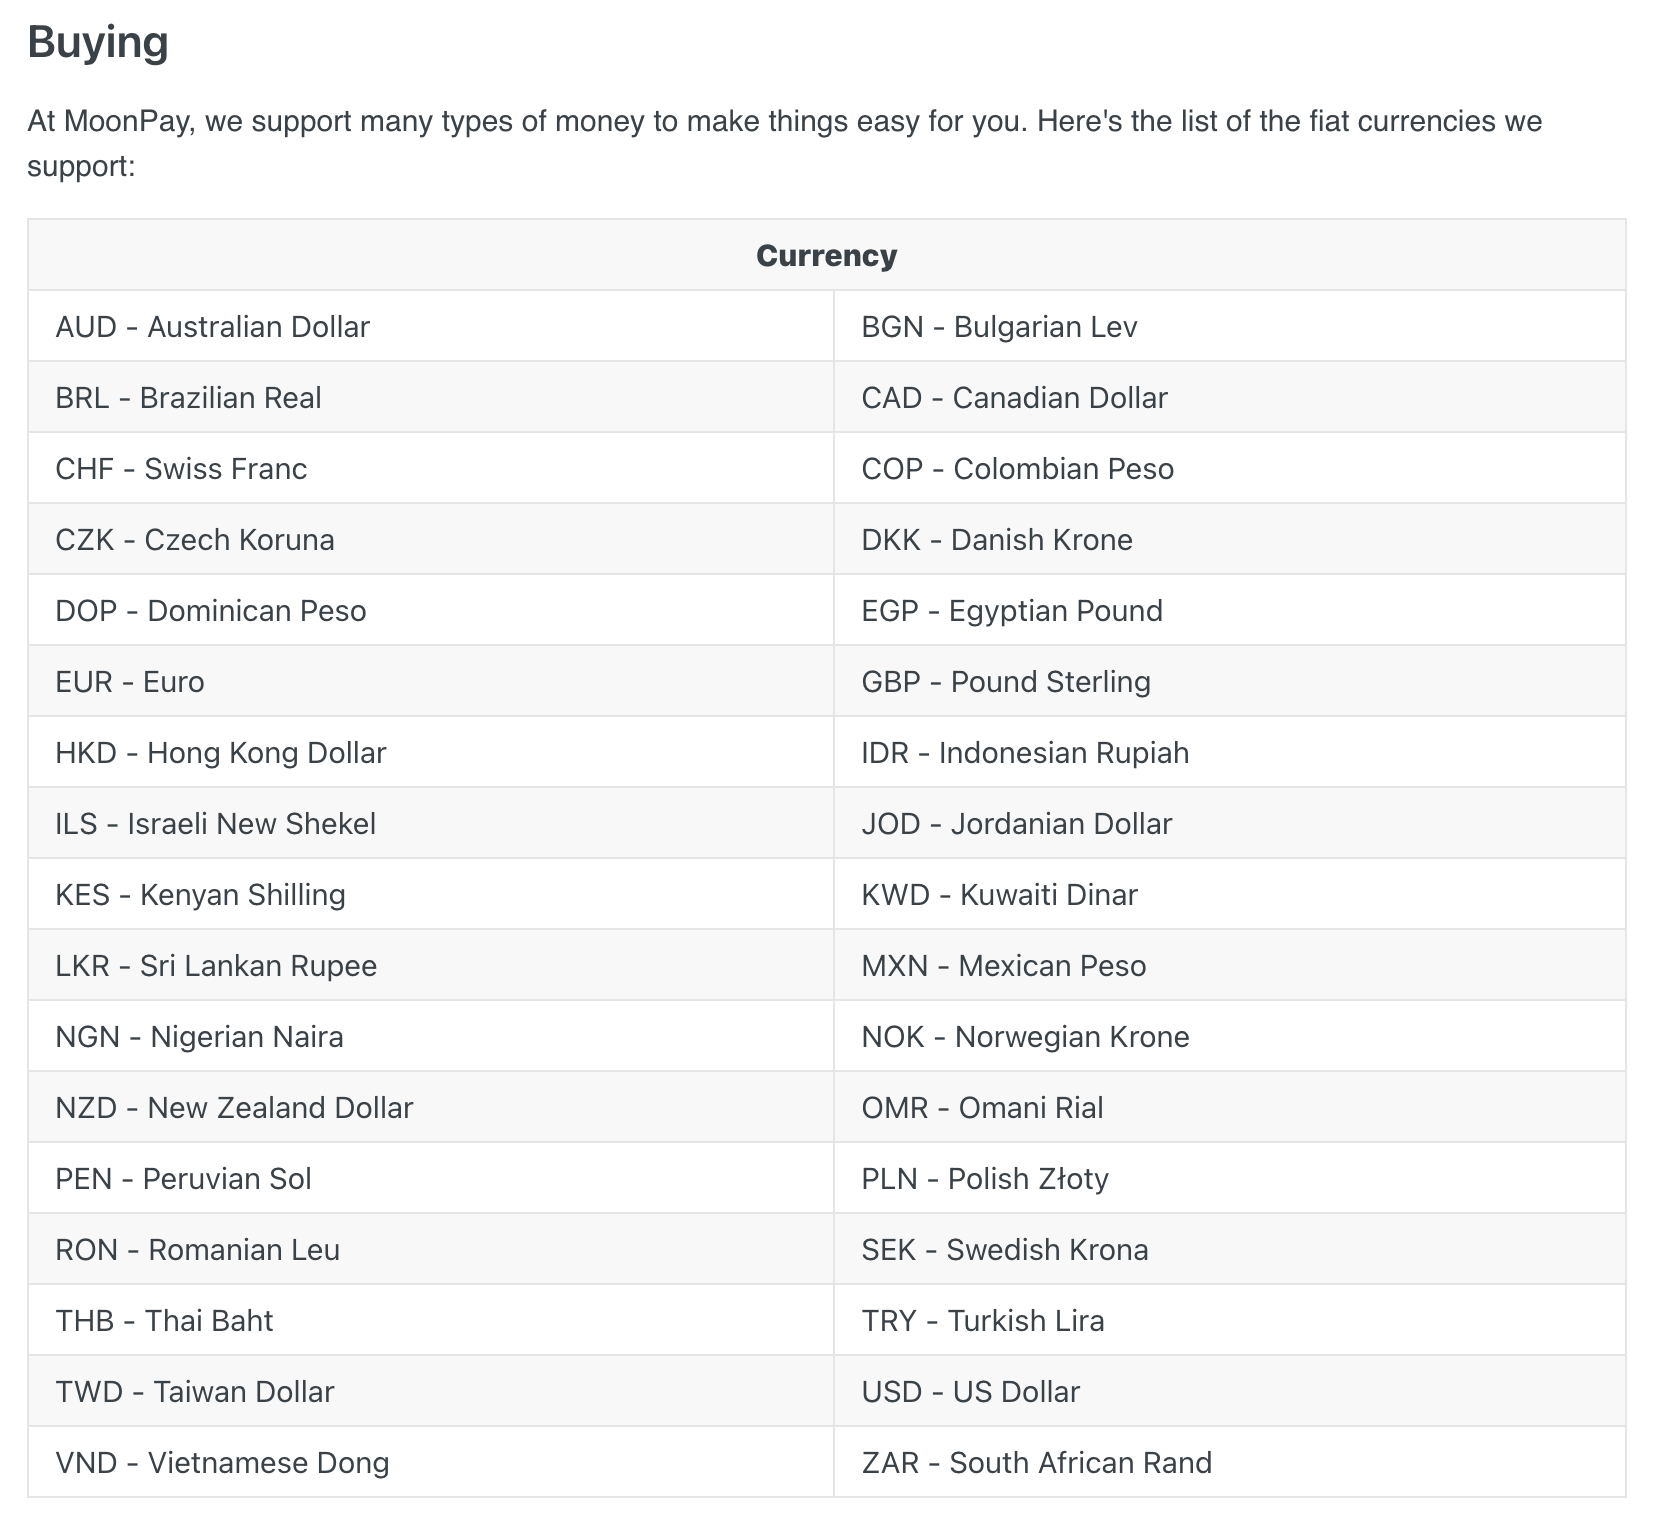The image size is (1662, 1526).
Task: Click KWD - Kuwaiti Dinar entry
Action: tap(1230, 894)
